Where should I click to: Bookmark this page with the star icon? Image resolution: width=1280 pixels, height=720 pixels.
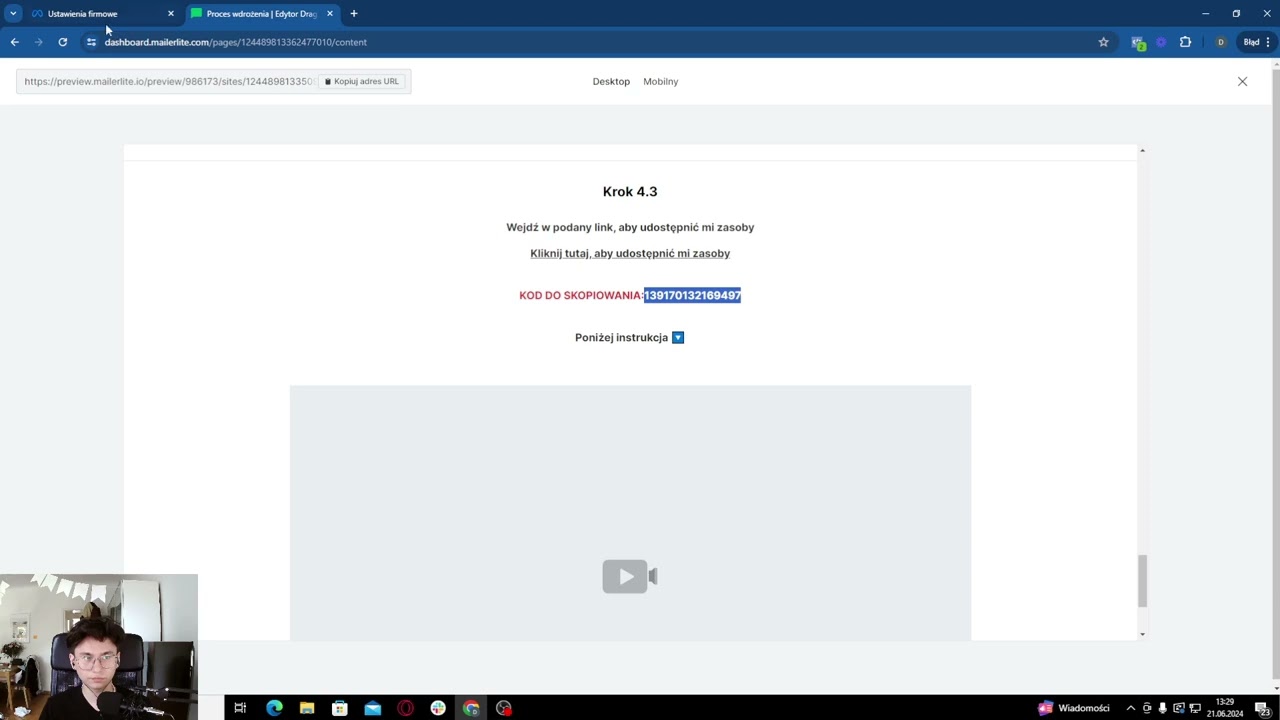pos(1103,42)
